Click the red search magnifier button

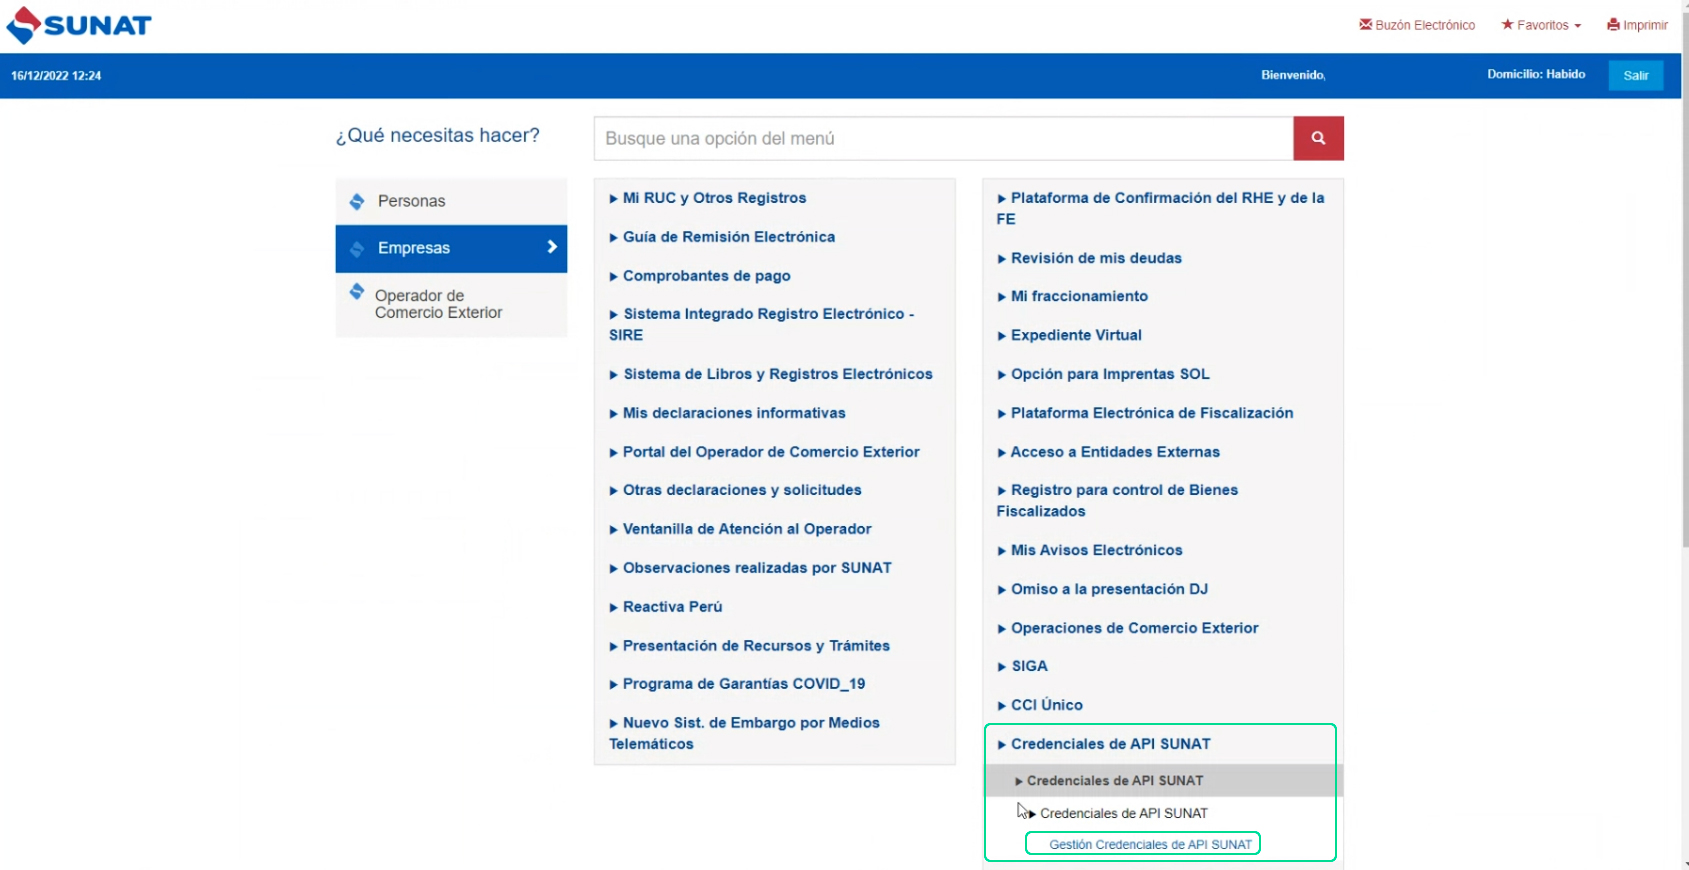pos(1317,138)
